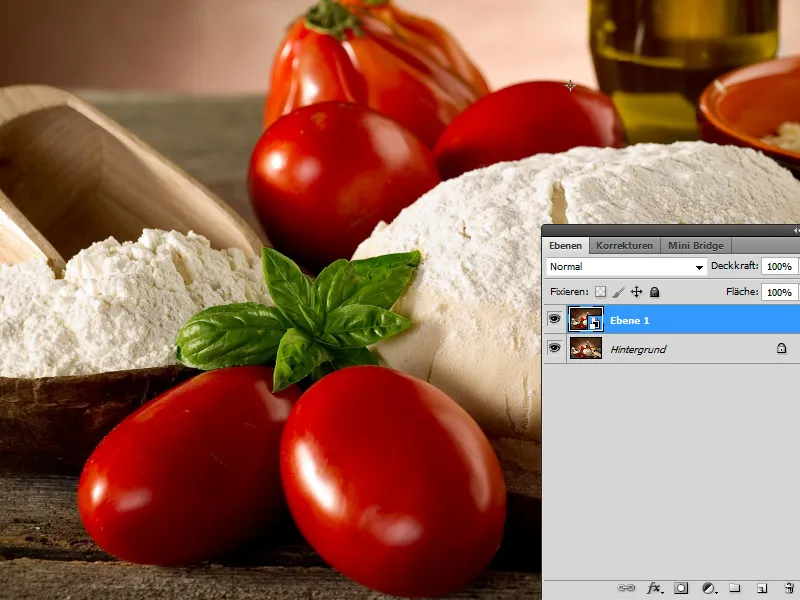Screen dimensions: 800x600
Task: Open the Normal blend mode dropdown
Action: click(x=627, y=267)
